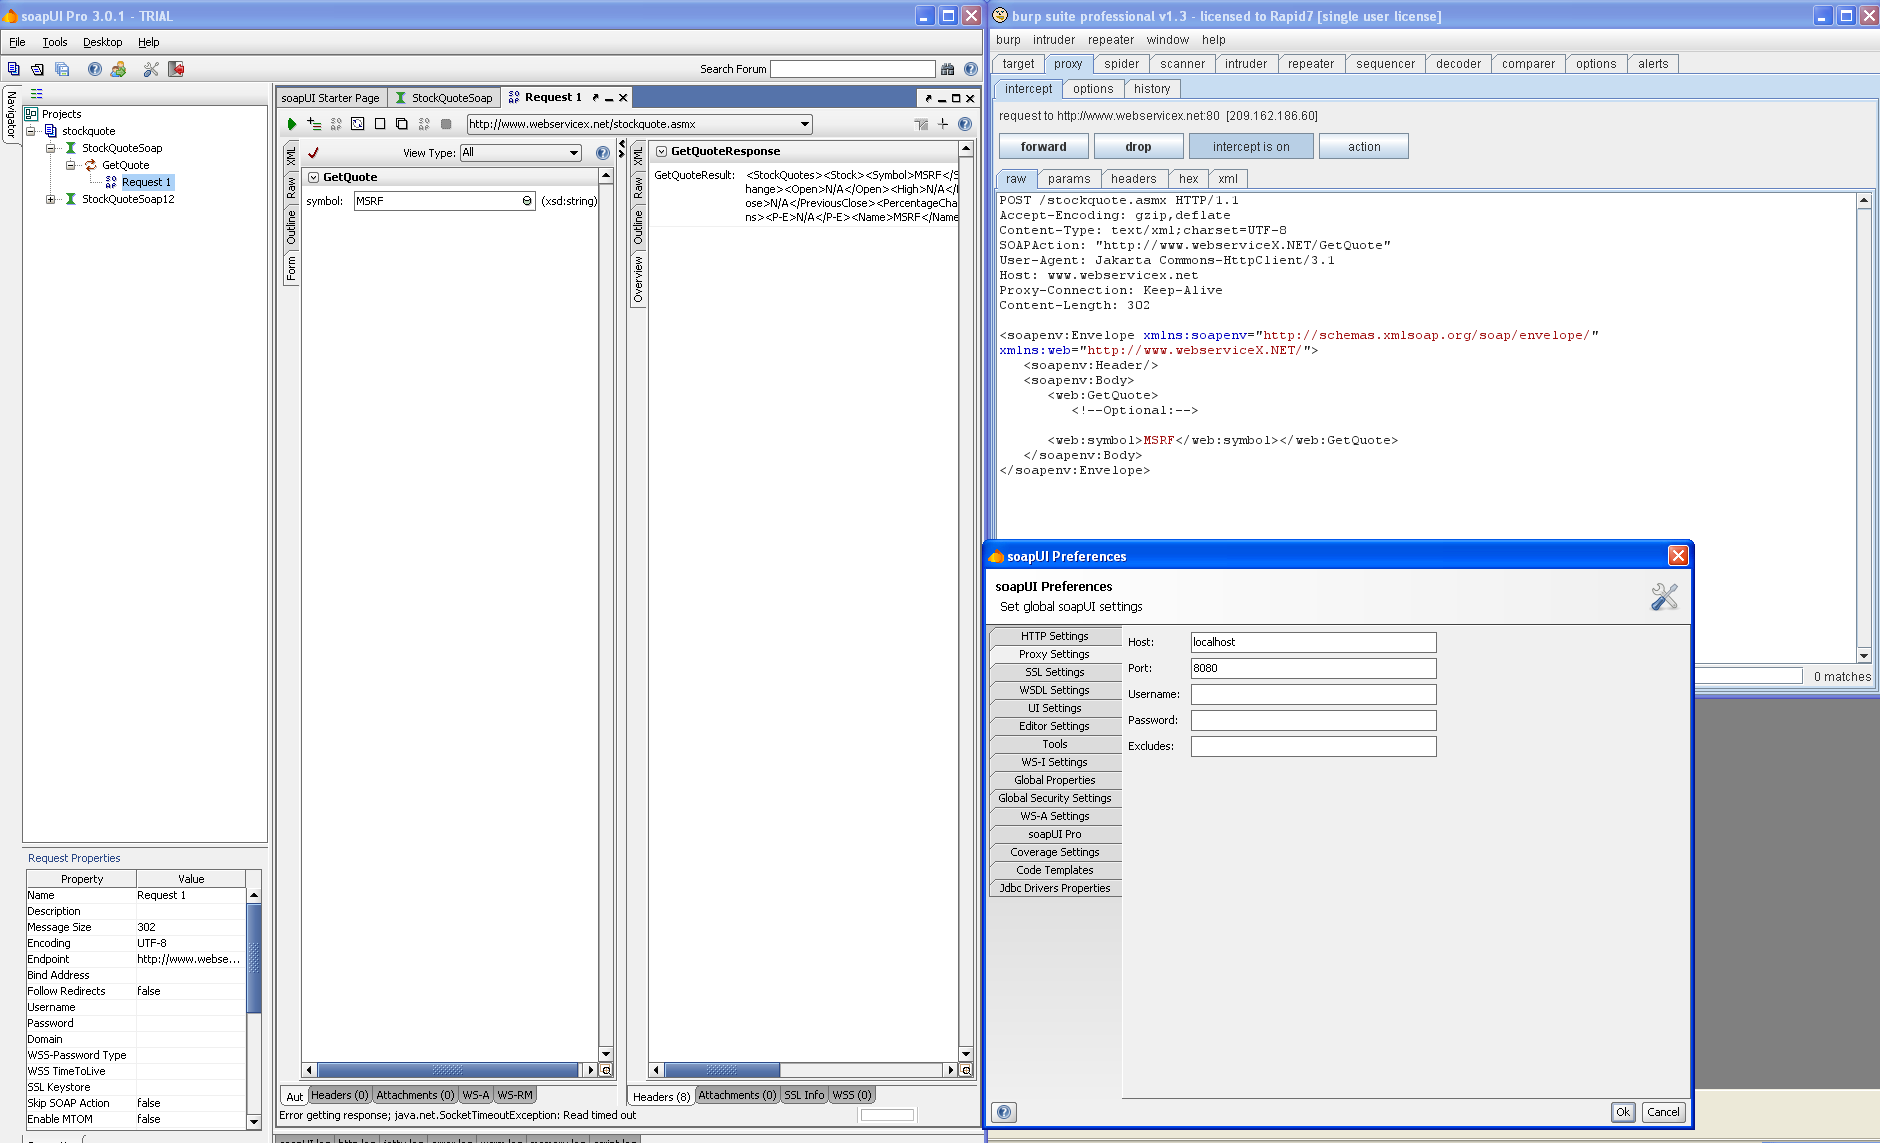Click the binoculars search forum icon
Image resolution: width=1880 pixels, height=1143 pixels.
[947, 69]
